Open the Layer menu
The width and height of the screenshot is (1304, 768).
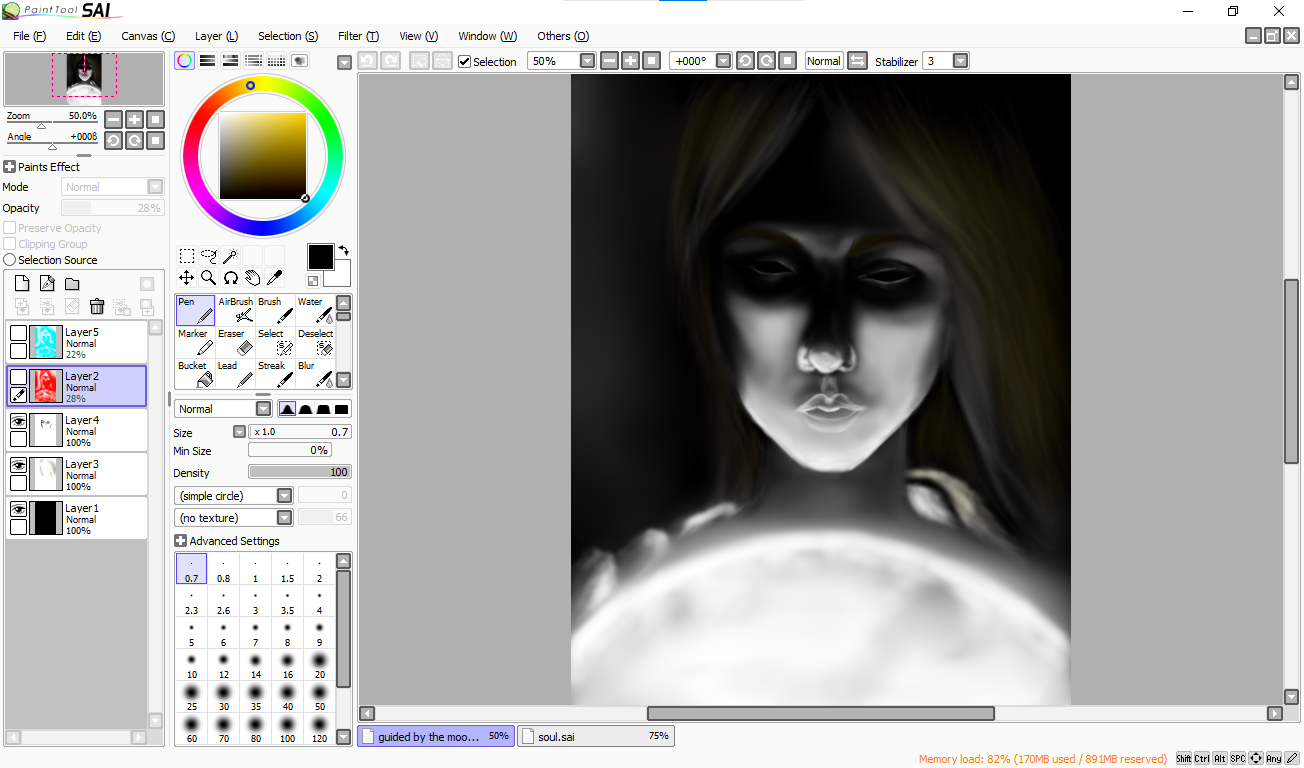point(216,36)
